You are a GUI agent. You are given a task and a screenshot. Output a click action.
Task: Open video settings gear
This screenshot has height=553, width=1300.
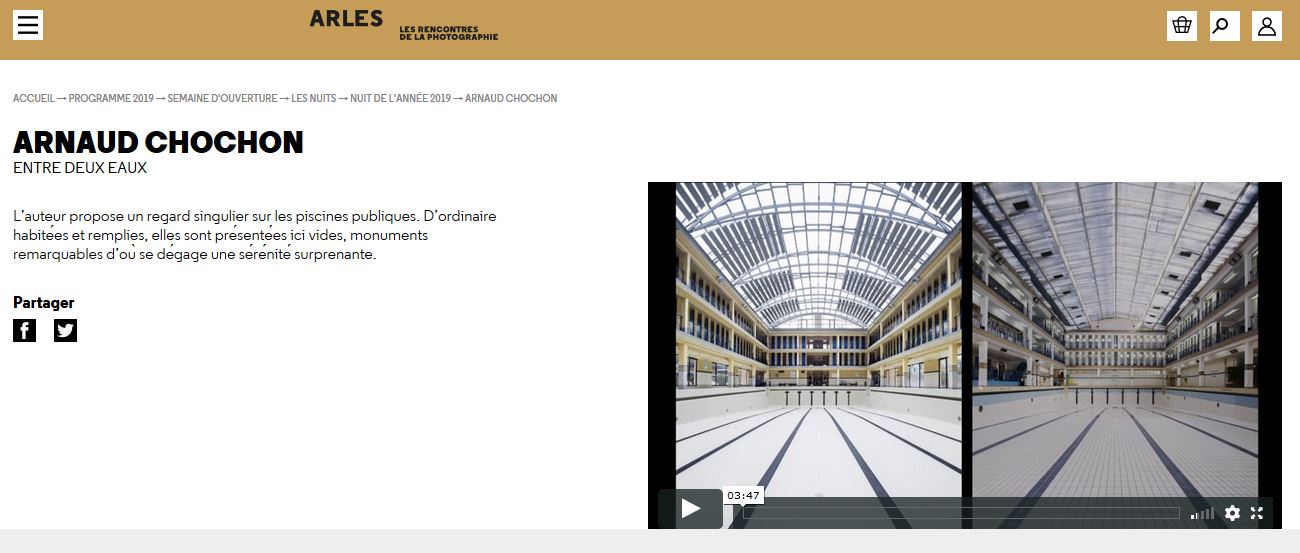click(1232, 513)
